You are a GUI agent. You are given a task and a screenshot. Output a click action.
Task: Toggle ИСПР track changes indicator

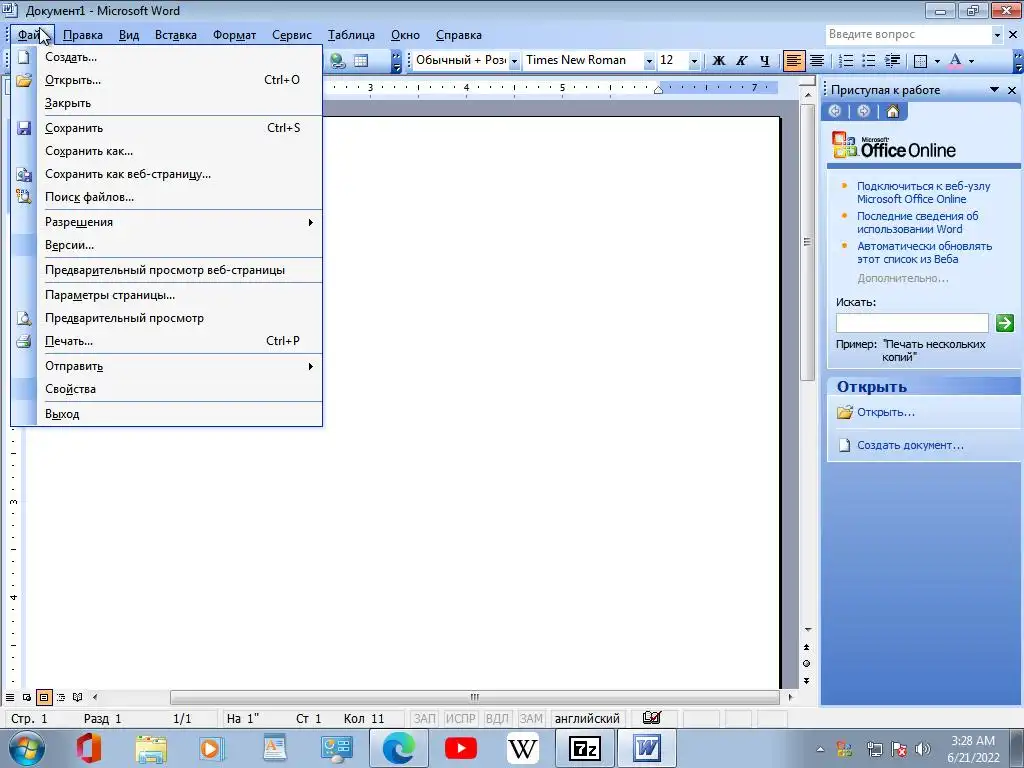460,718
